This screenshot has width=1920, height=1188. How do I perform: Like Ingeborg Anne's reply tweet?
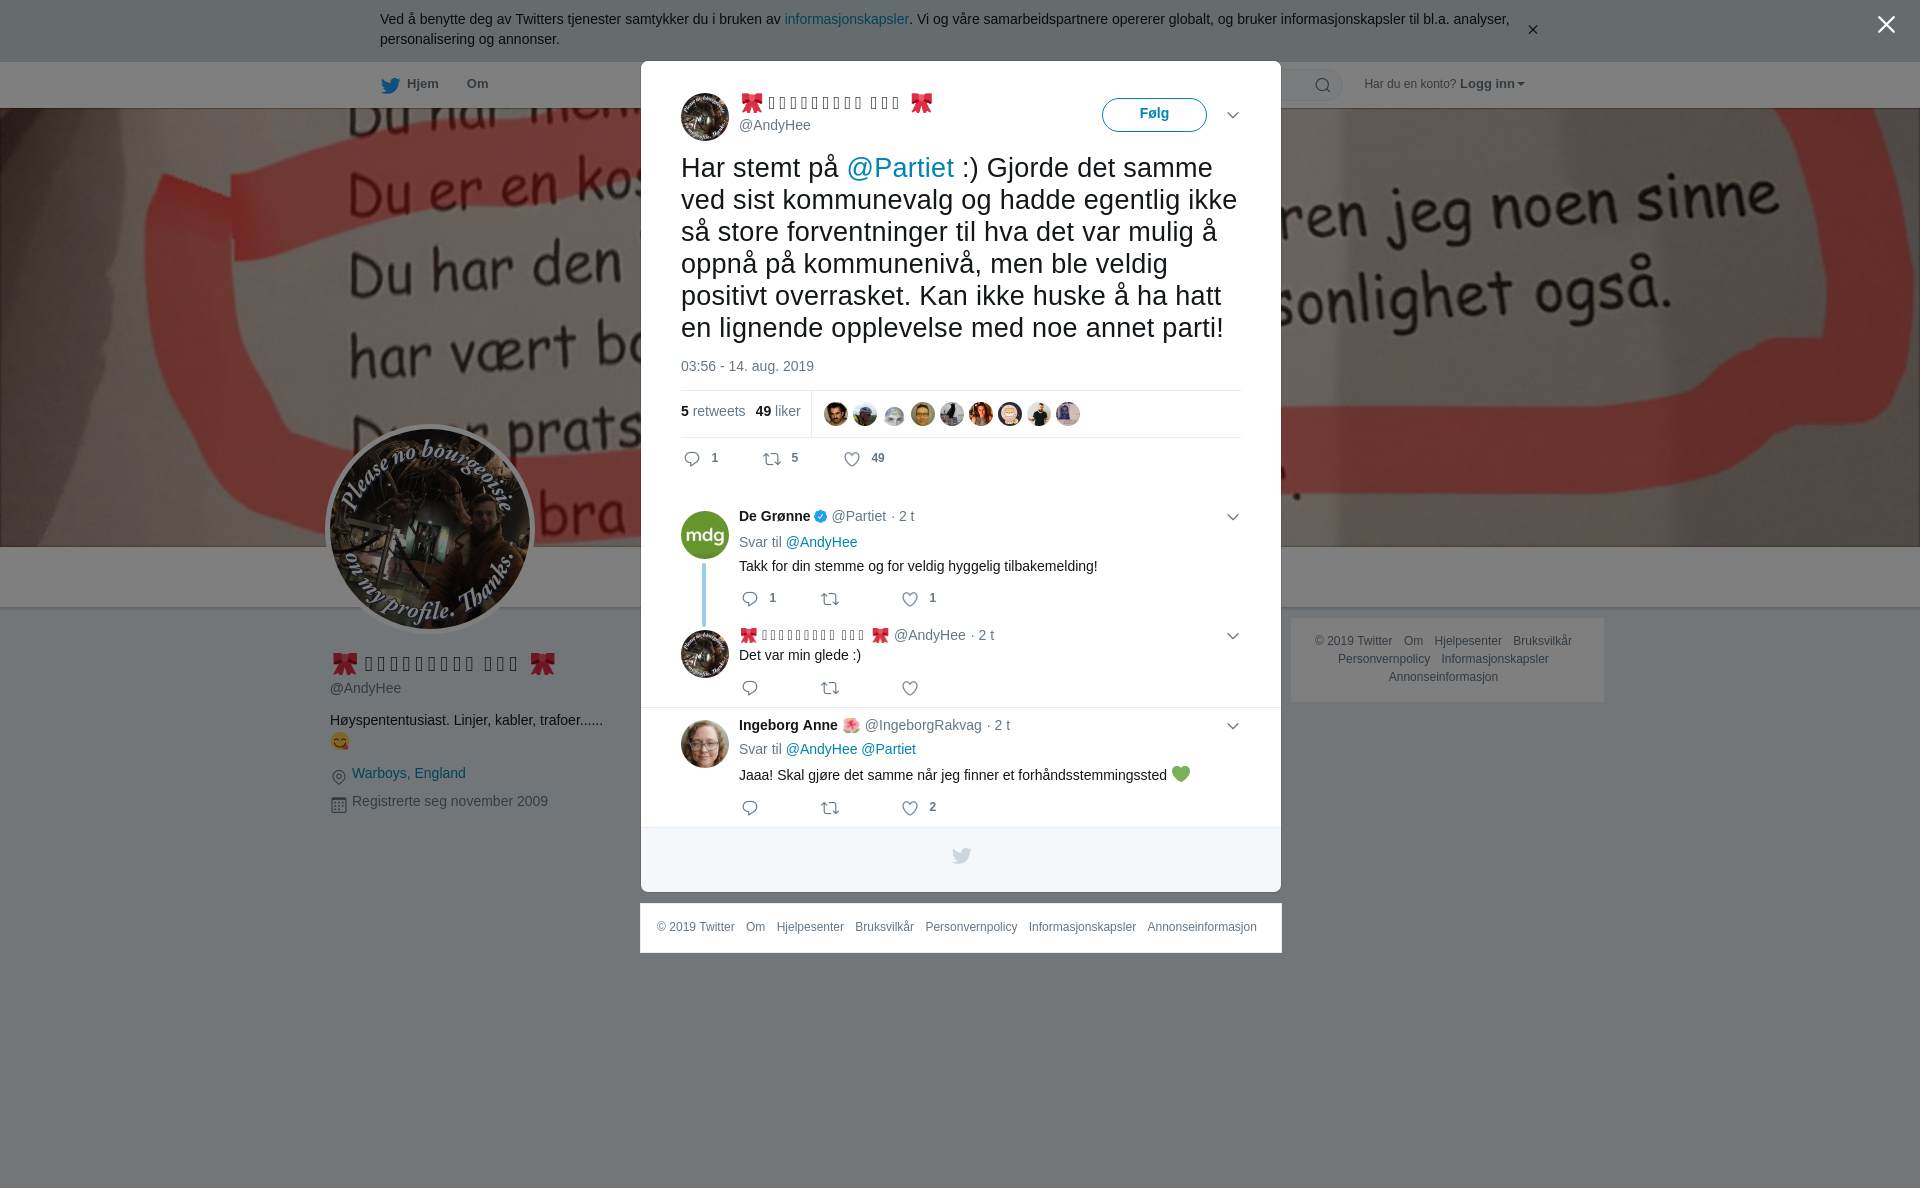coord(910,808)
